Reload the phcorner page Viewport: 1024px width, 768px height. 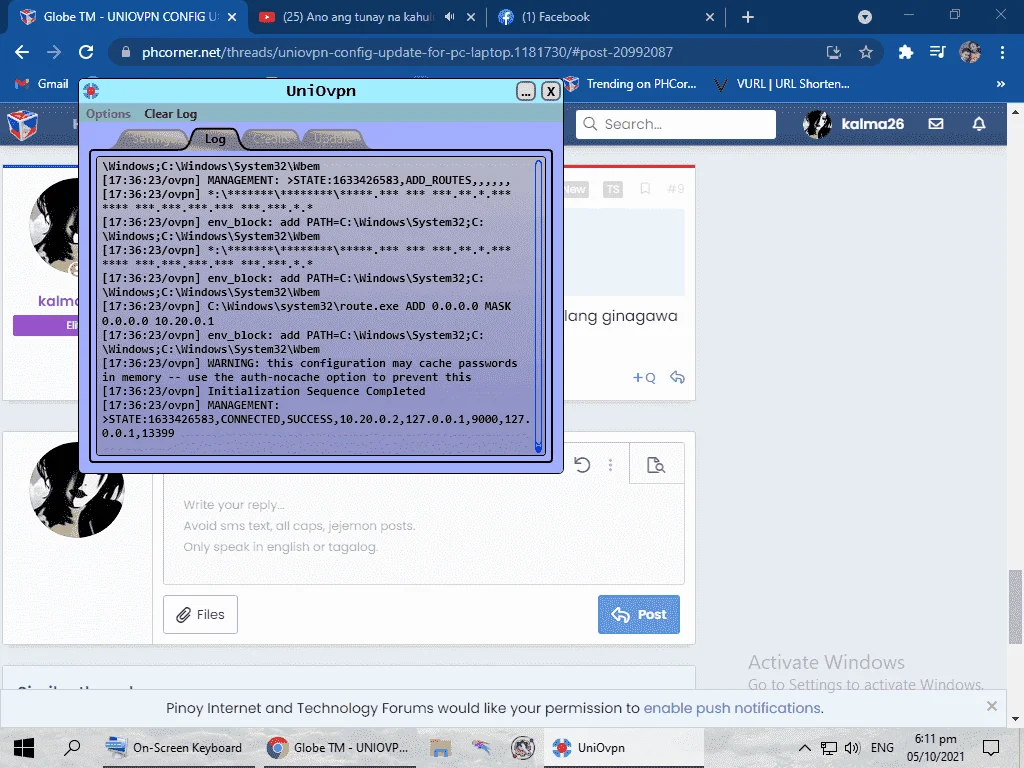(x=86, y=52)
